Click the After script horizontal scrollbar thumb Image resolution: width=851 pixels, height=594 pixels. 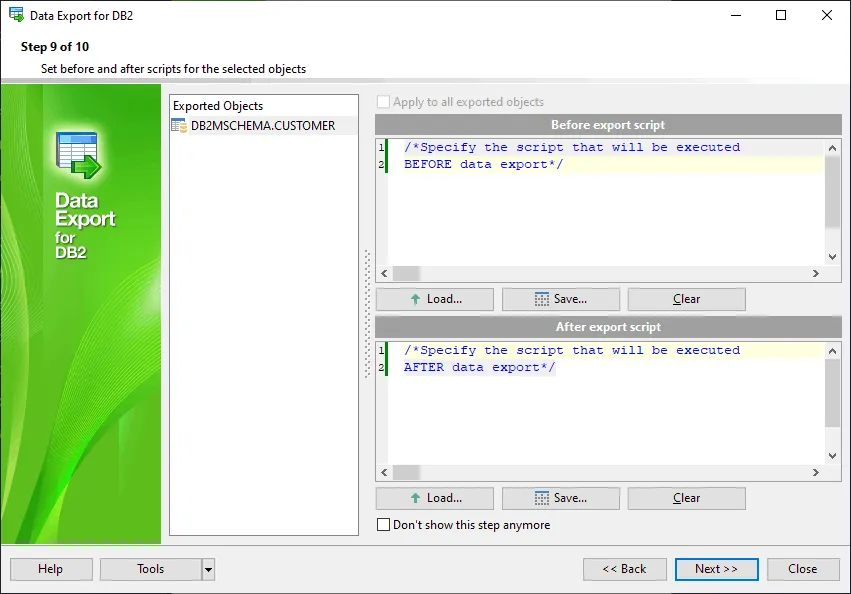point(406,472)
